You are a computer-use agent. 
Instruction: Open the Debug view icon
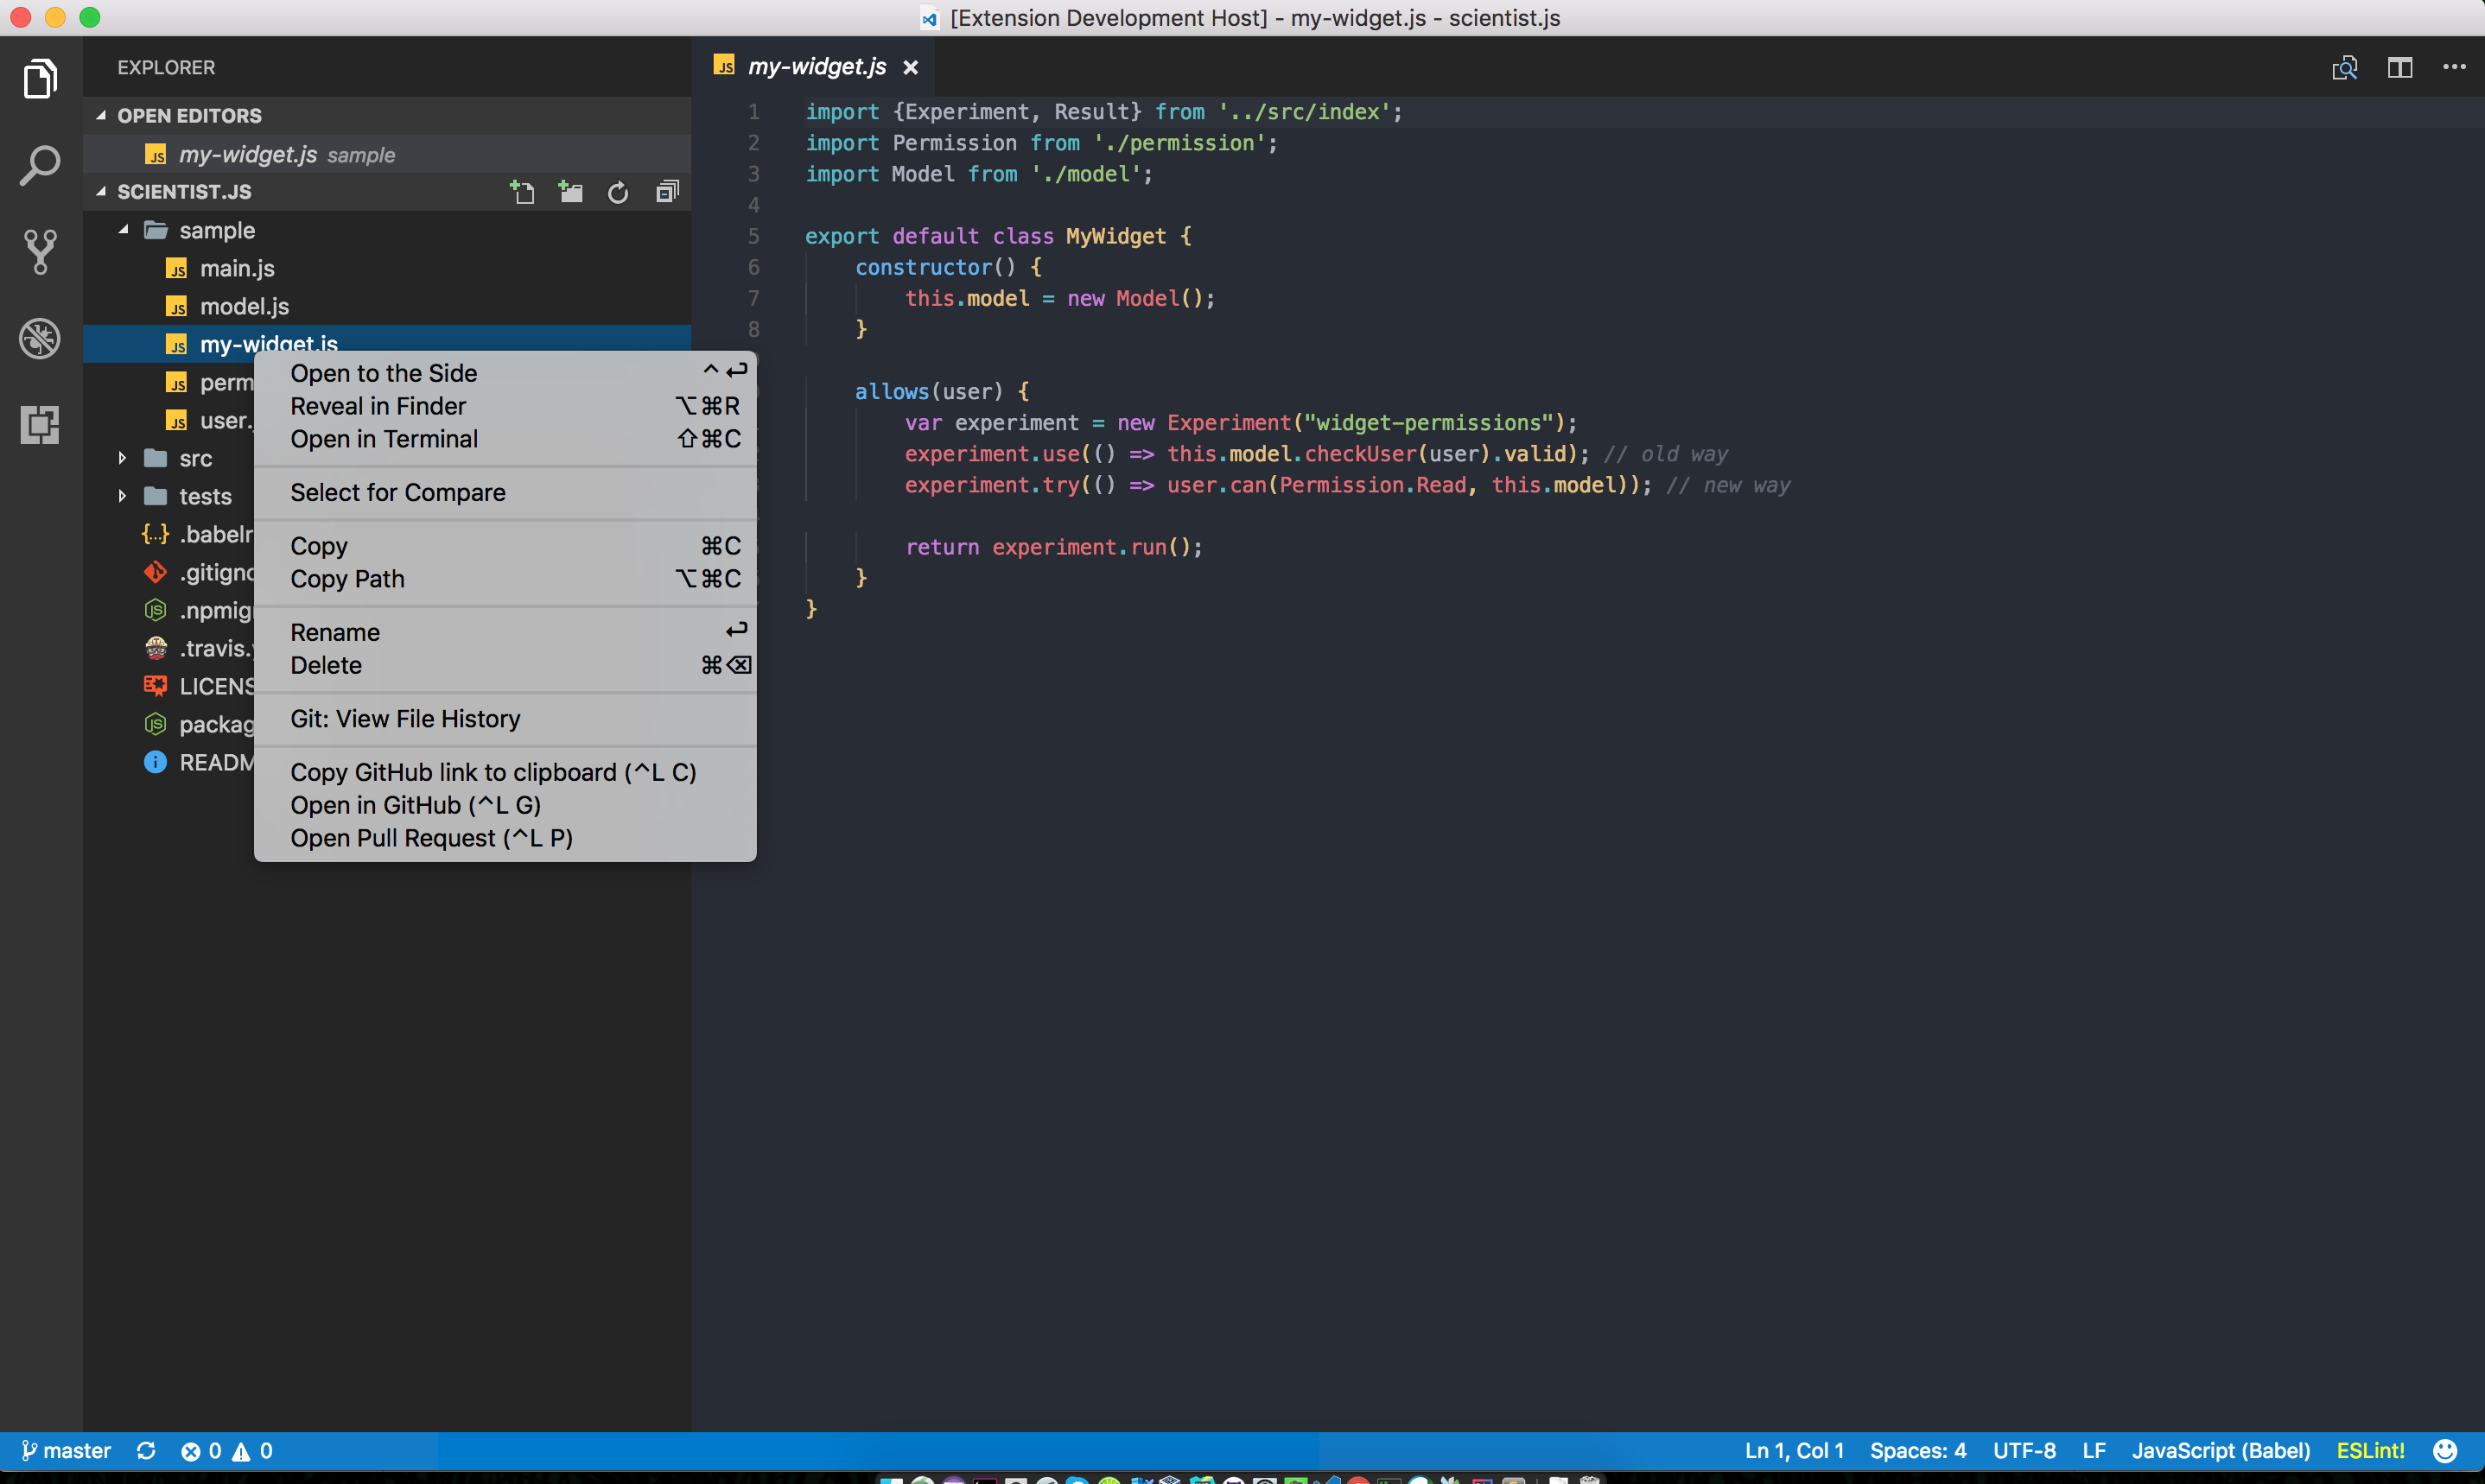pyautogui.click(x=40, y=338)
